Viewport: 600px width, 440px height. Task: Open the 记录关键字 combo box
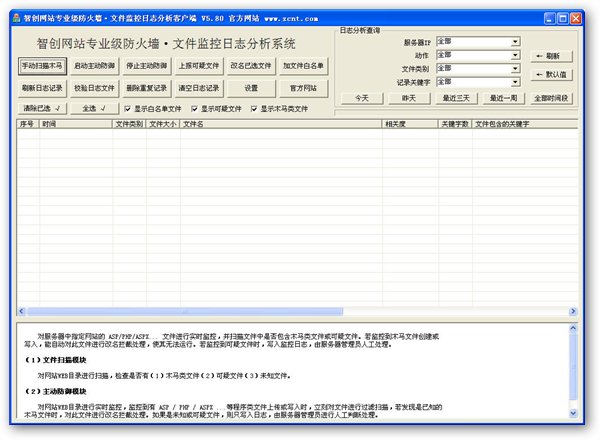coord(515,81)
